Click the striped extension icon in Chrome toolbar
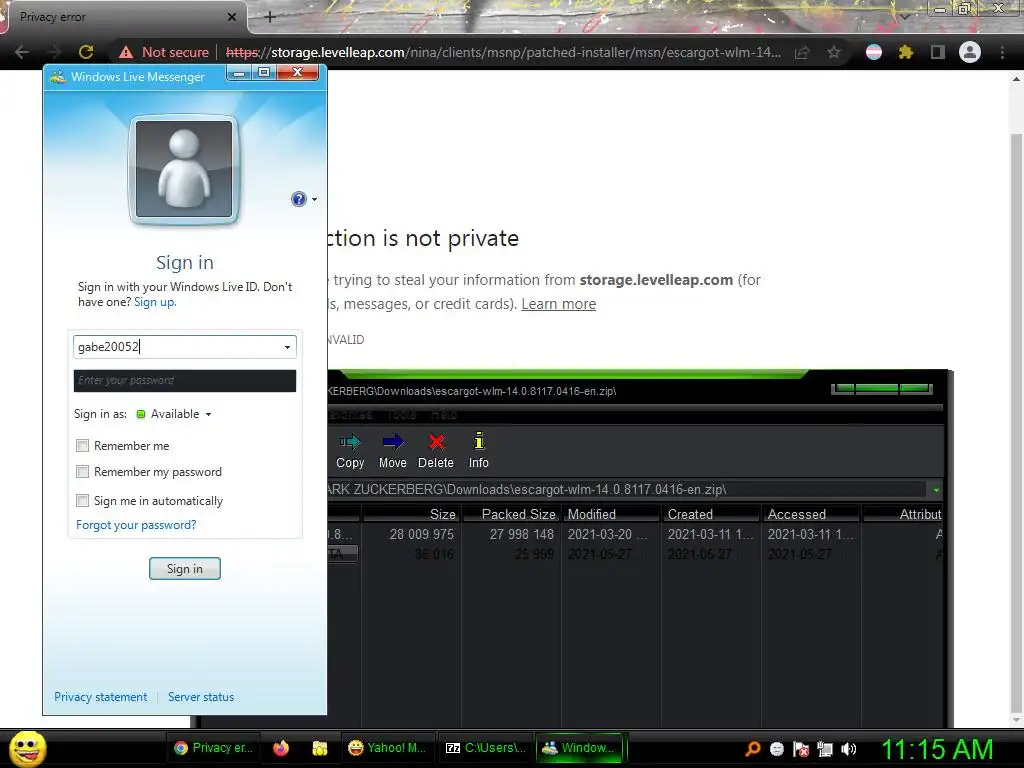Screen dimensions: 1024x768 click(874, 52)
